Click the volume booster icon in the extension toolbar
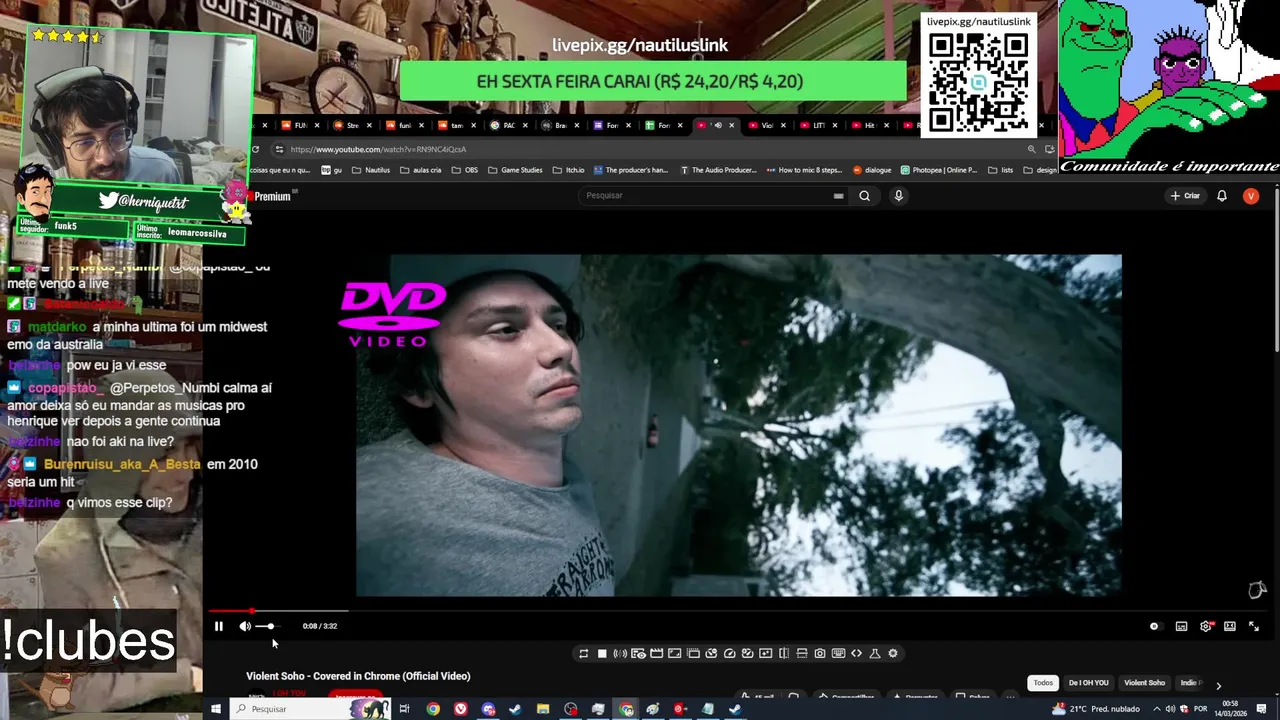 (620, 653)
